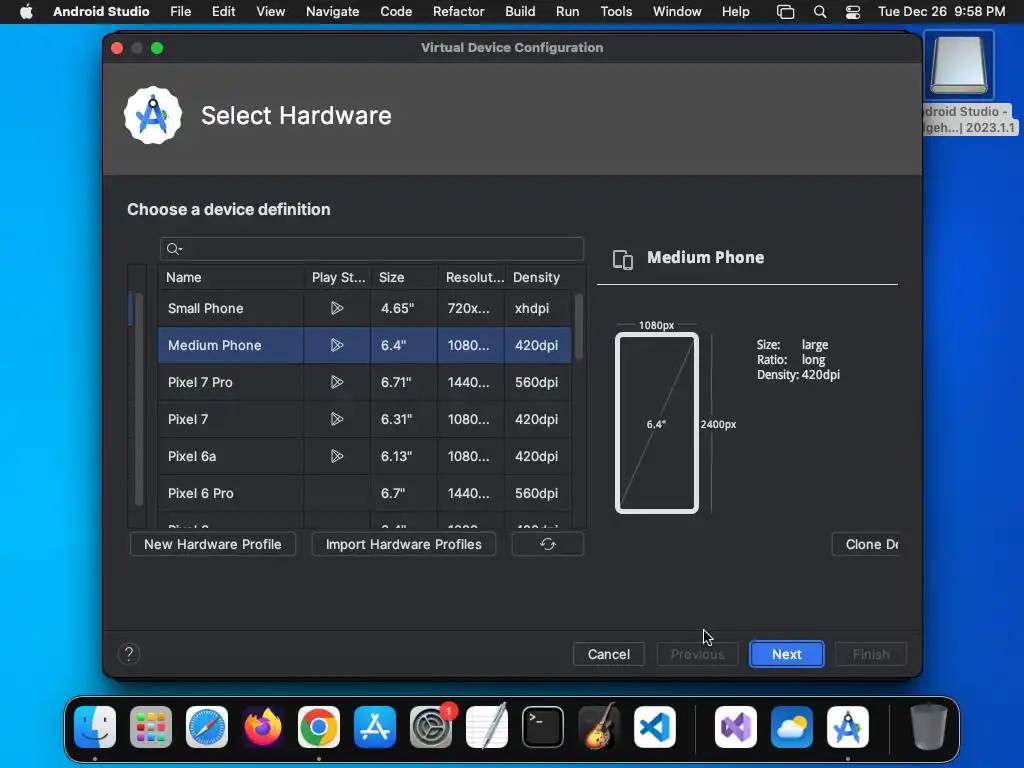Open App Store from the Dock

pos(375,727)
